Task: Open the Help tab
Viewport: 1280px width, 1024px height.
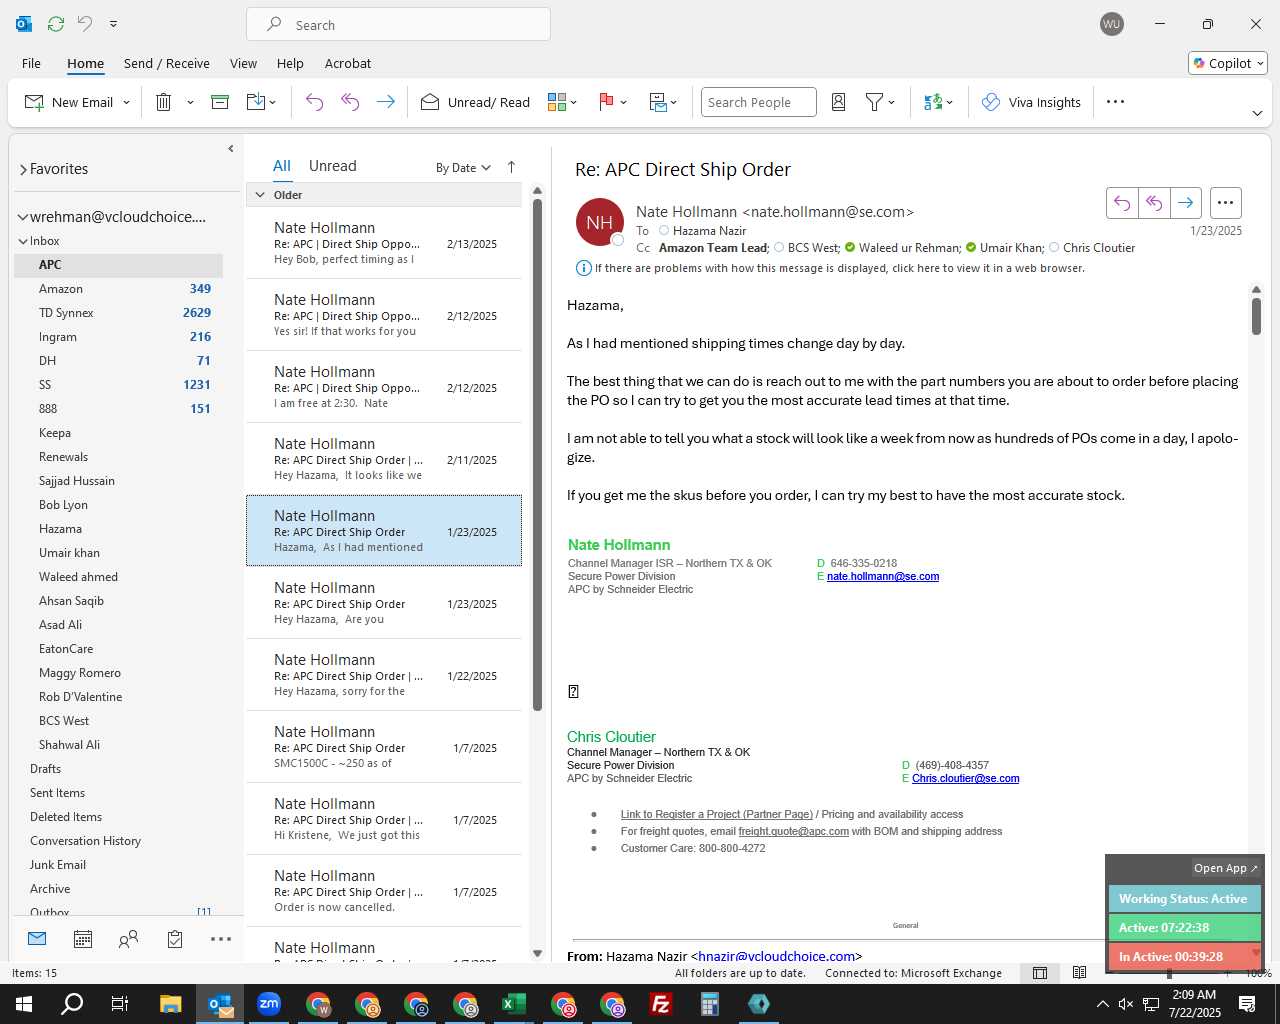Action: (290, 63)
